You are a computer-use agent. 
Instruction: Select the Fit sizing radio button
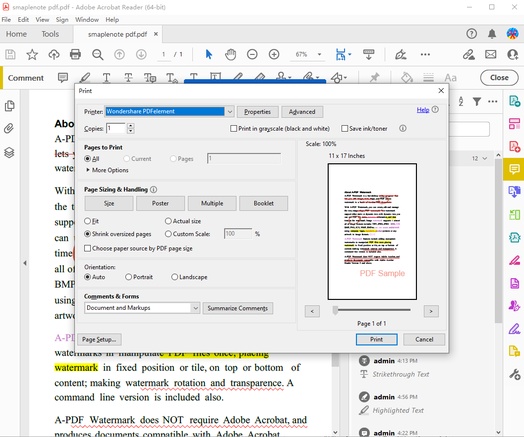pyautogui.click(x=88, y=221)
